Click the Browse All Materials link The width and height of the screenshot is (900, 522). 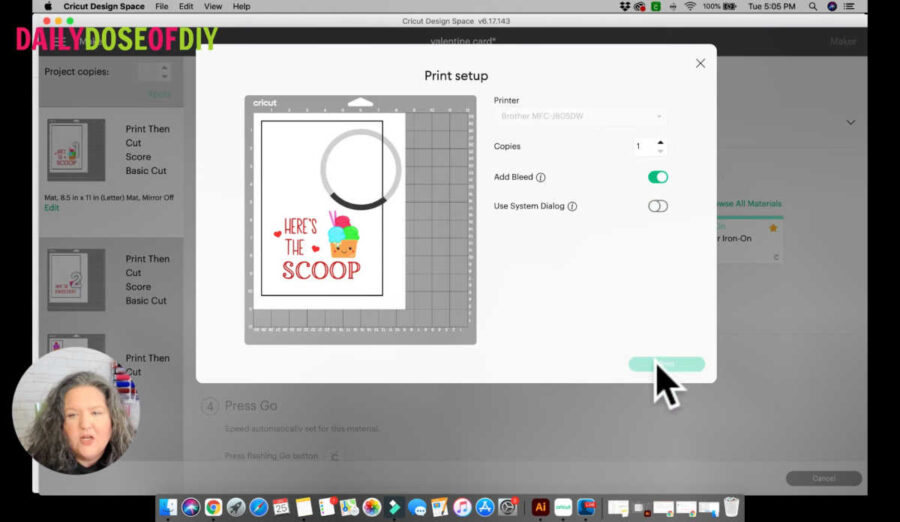[x=749, y=203]
